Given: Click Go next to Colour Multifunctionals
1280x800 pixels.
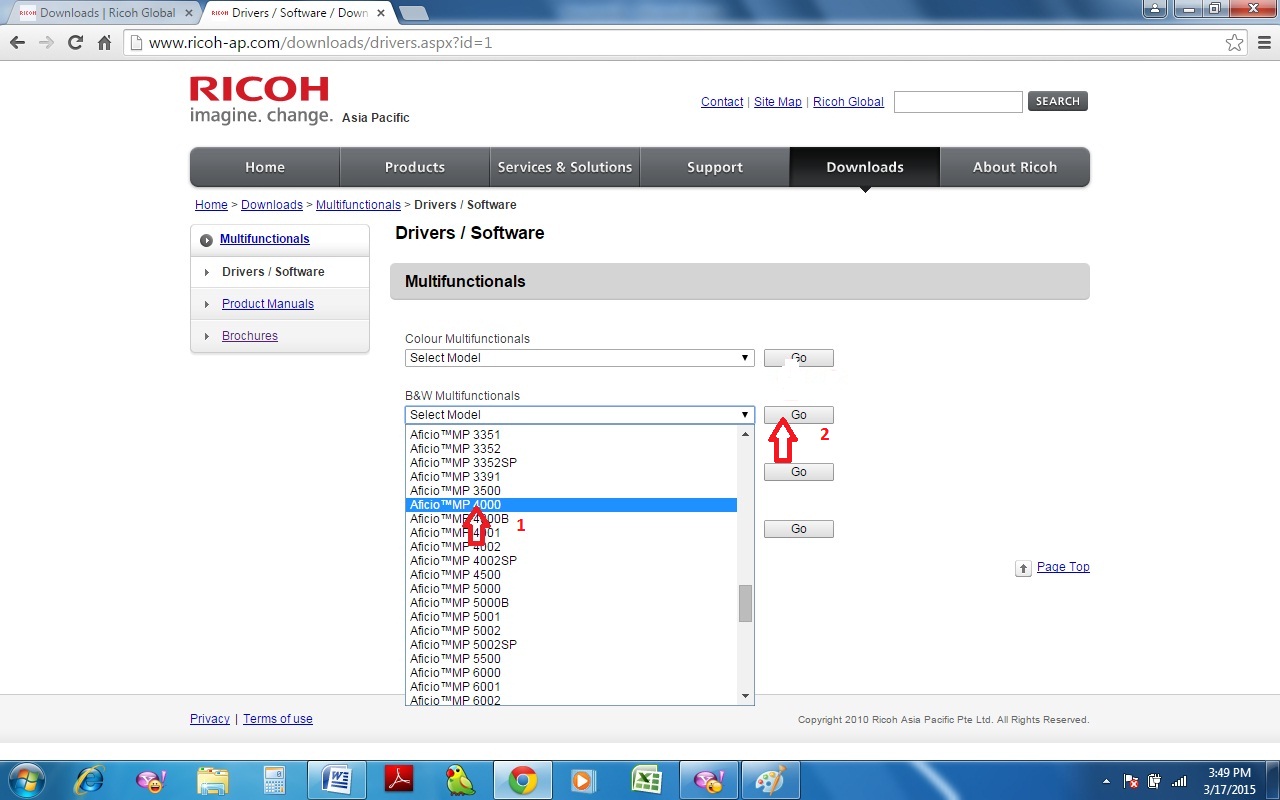Looking at the screenshot, I should (799, 358).
